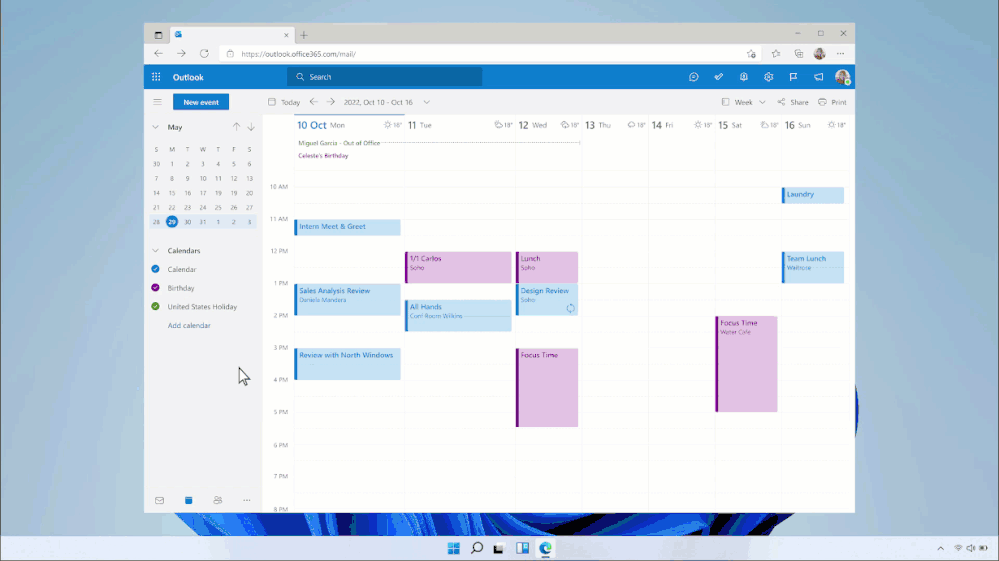Click the Add calendar link
Viewport: 999px width, 561px height.
tap(189, 326)
